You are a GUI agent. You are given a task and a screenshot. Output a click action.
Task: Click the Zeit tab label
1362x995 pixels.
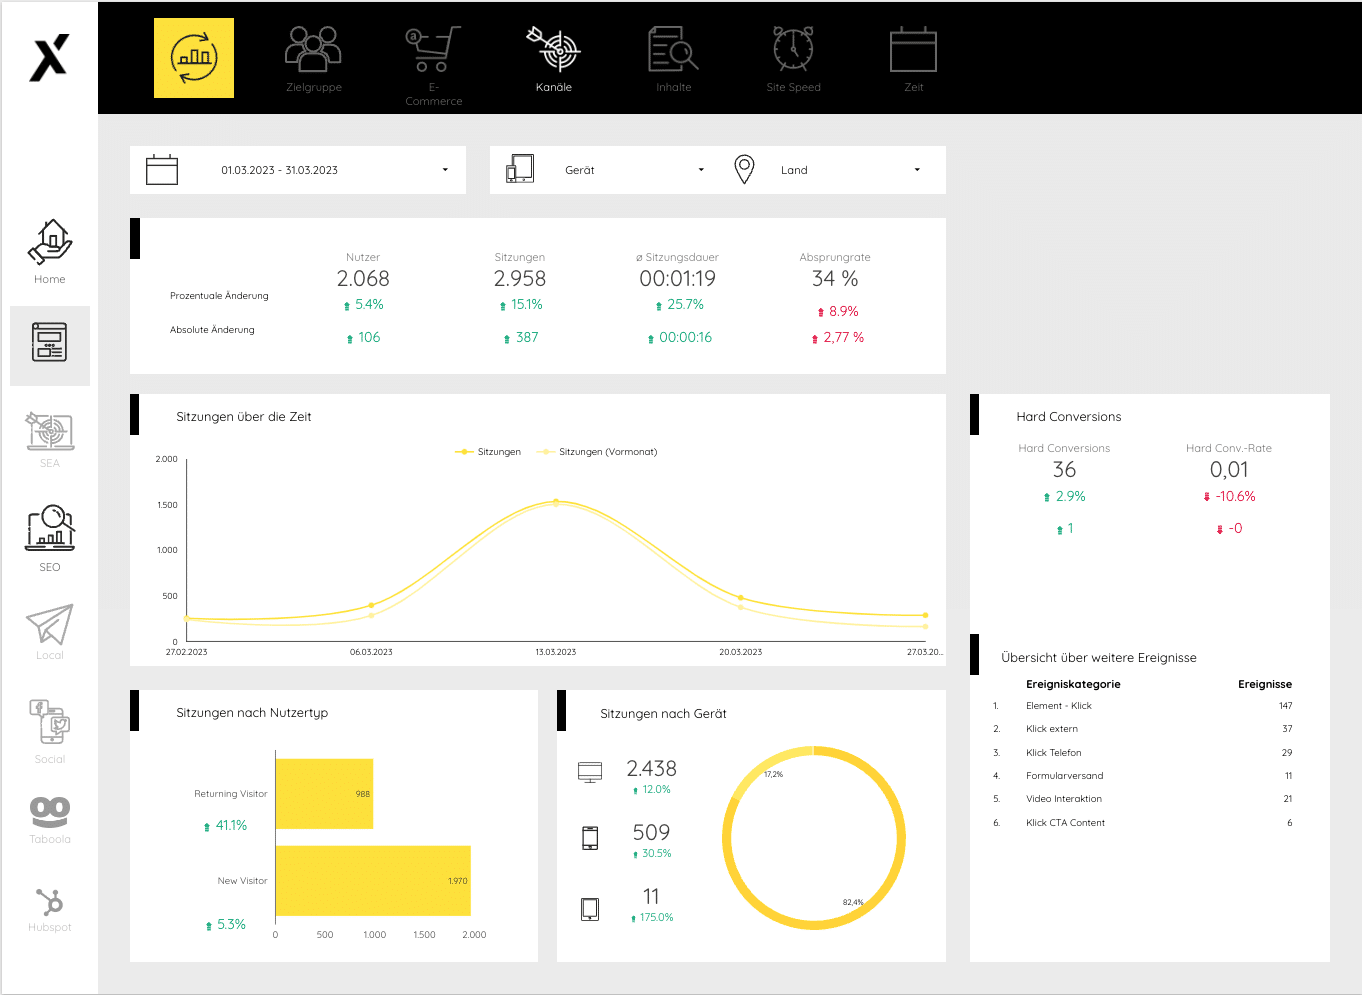[x=913, y=87]
